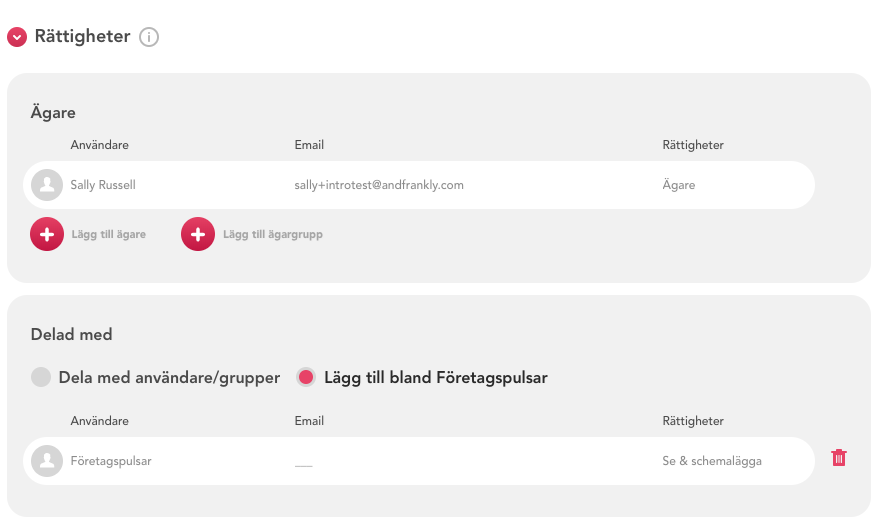
Task: Delete the Företagspulsar row with the trash icon
Action: tap(839, 458)
